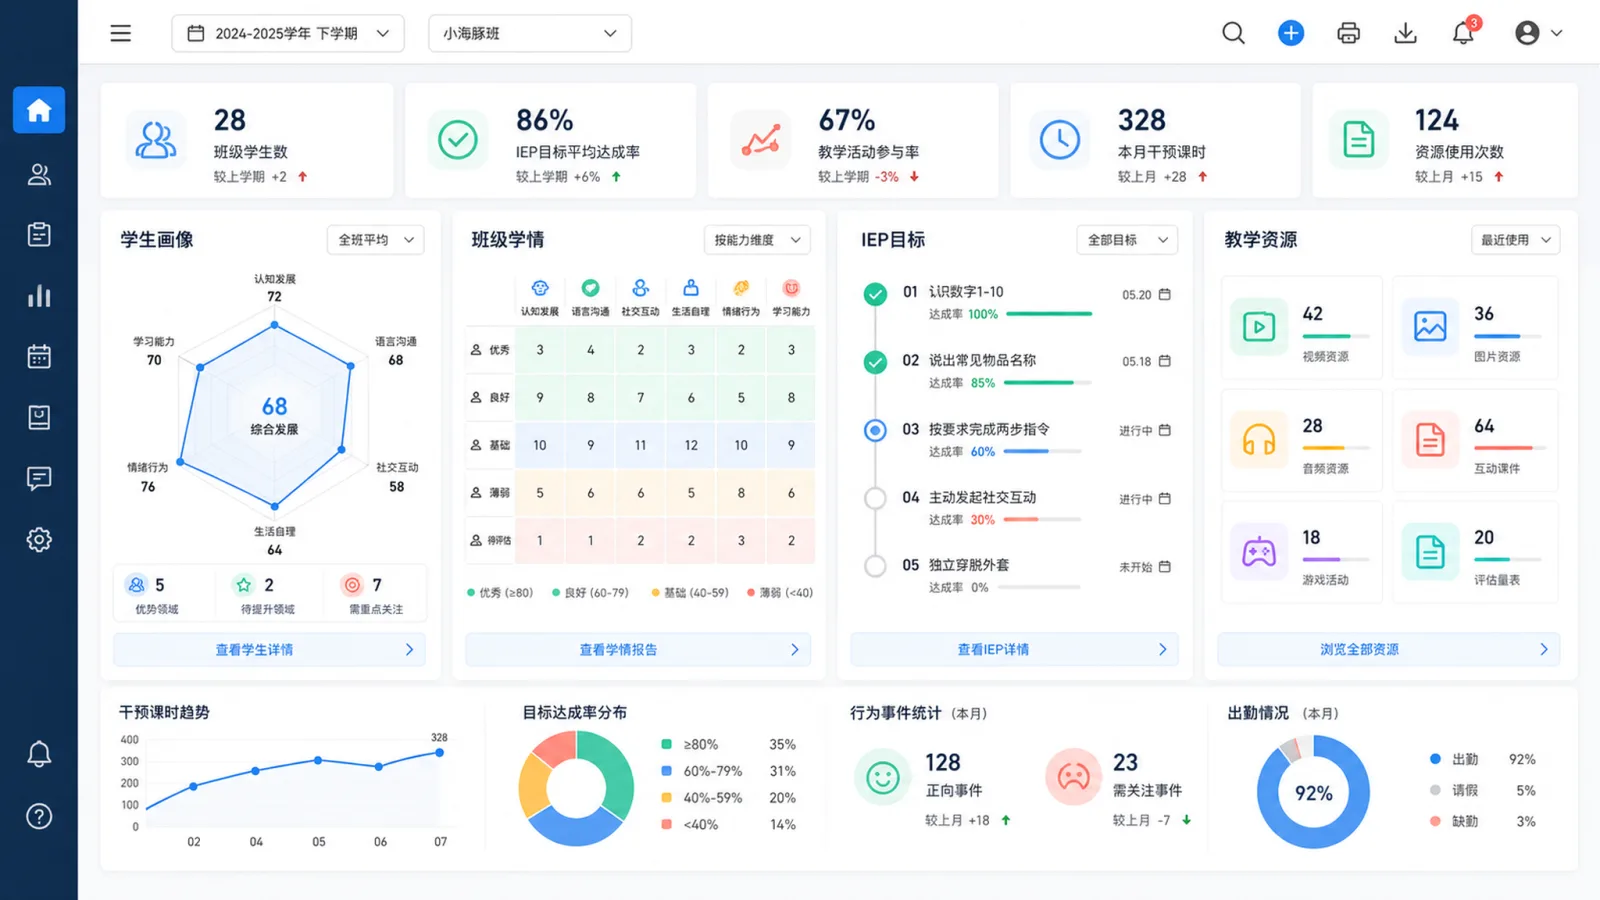This screenshot has width=1600, height=900.
Task: Click the download icon
Action: point(1405,33)
